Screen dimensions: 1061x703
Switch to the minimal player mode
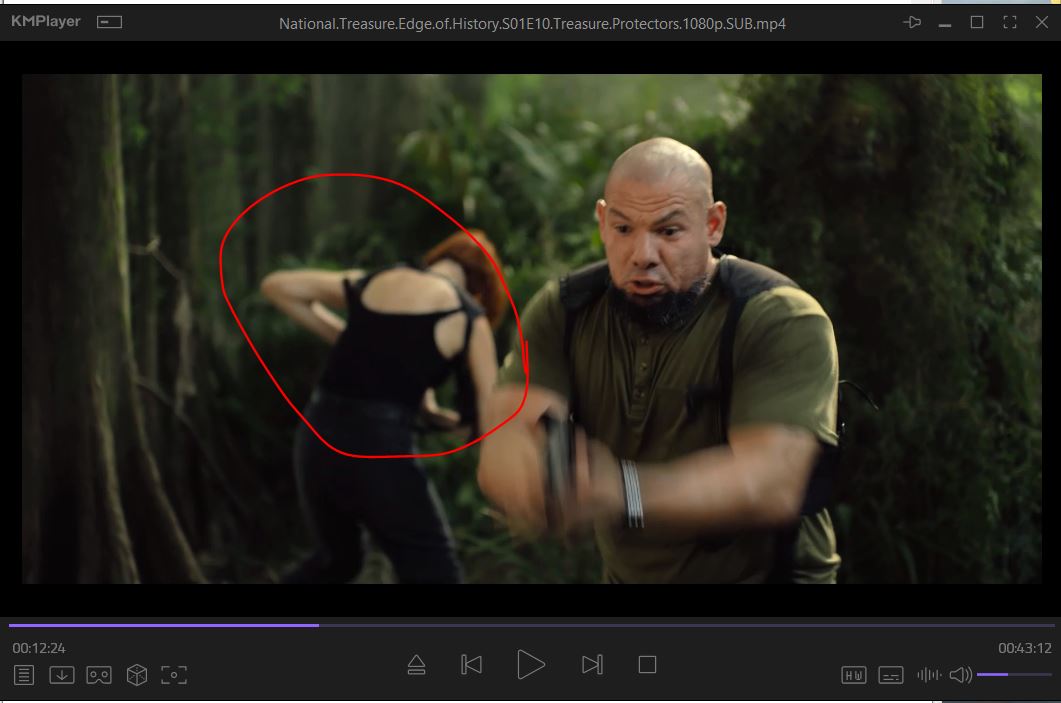(x=109, y=22)
